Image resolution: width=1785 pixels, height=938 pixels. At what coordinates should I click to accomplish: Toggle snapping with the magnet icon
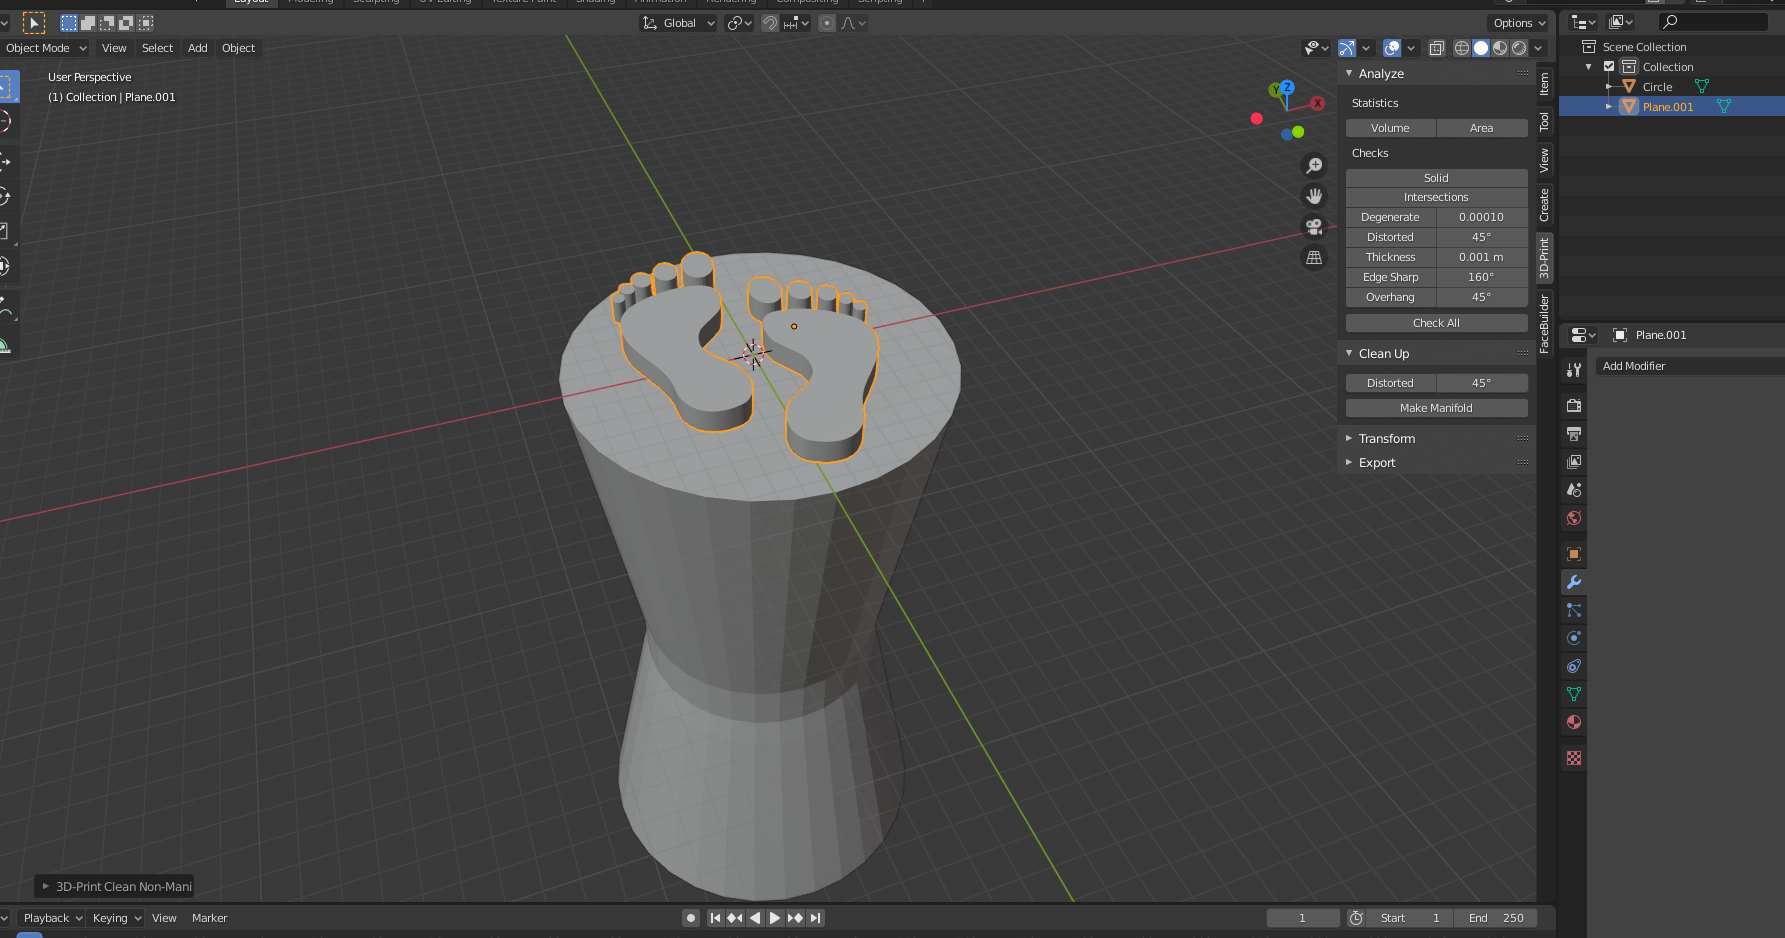770,22
